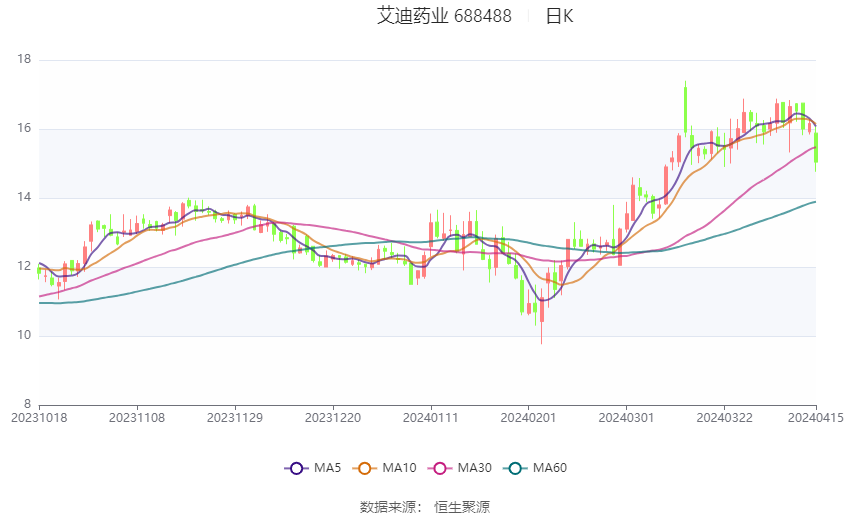Click the y-axis value 12
Image resolution: width=850 pixels, height=517 pixels.
[x=24, y=266]
